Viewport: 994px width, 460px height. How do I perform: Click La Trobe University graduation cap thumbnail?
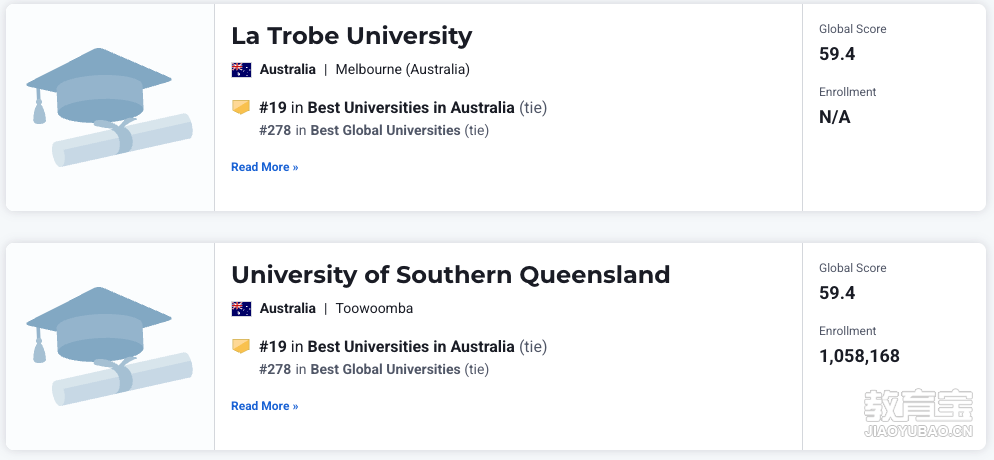point(110,107)
